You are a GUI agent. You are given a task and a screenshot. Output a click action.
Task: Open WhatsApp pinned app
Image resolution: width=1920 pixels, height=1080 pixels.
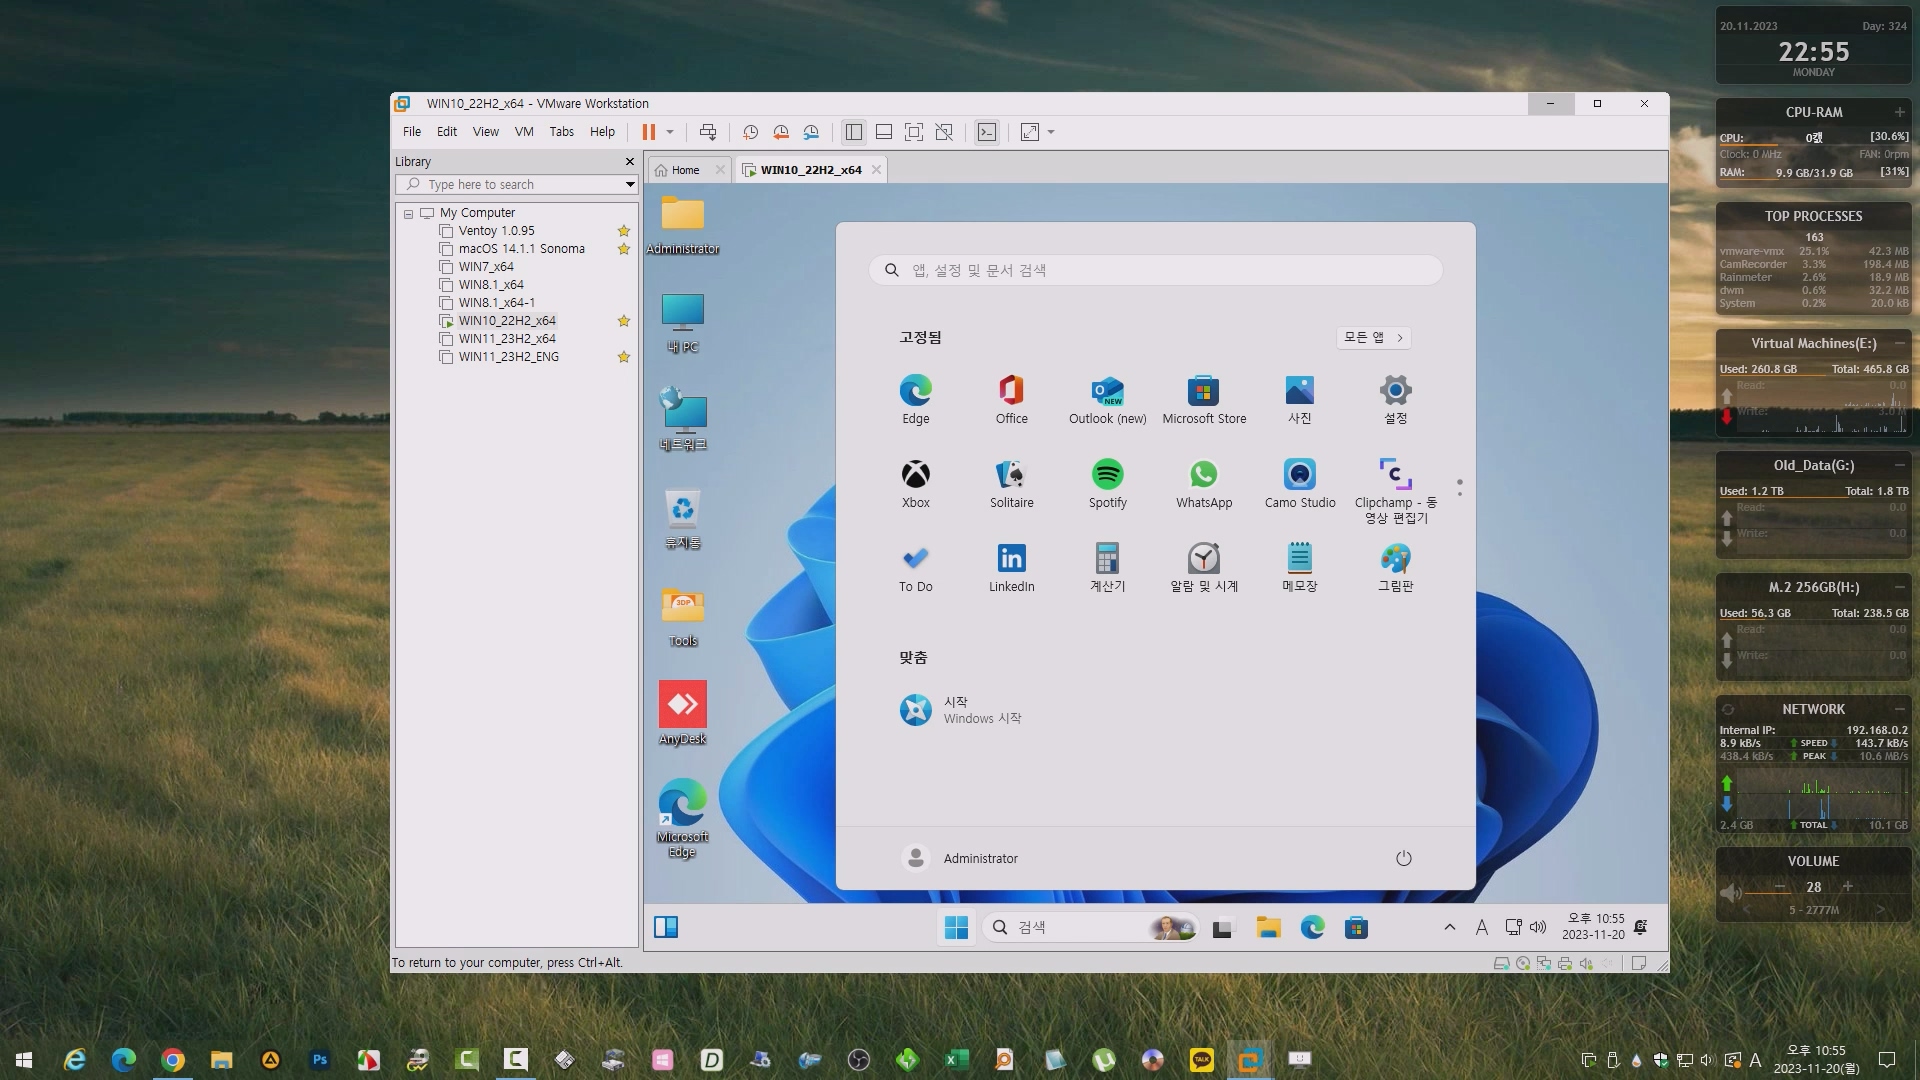1204,483
